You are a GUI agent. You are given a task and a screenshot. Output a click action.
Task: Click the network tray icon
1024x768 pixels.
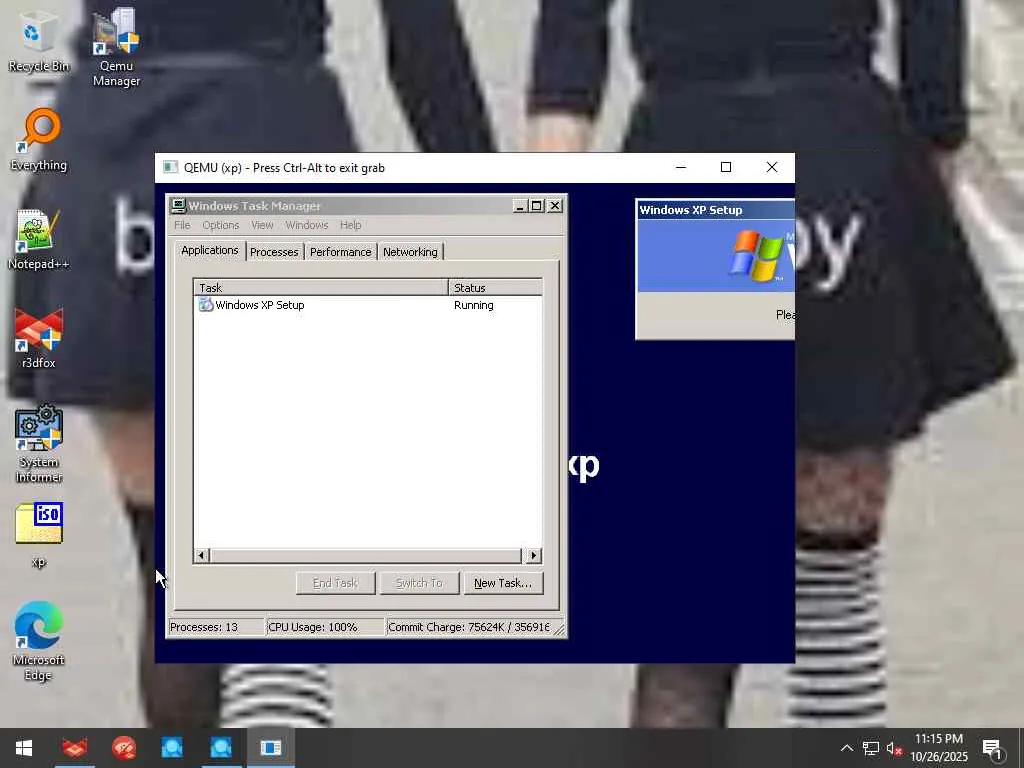[871, 748]
